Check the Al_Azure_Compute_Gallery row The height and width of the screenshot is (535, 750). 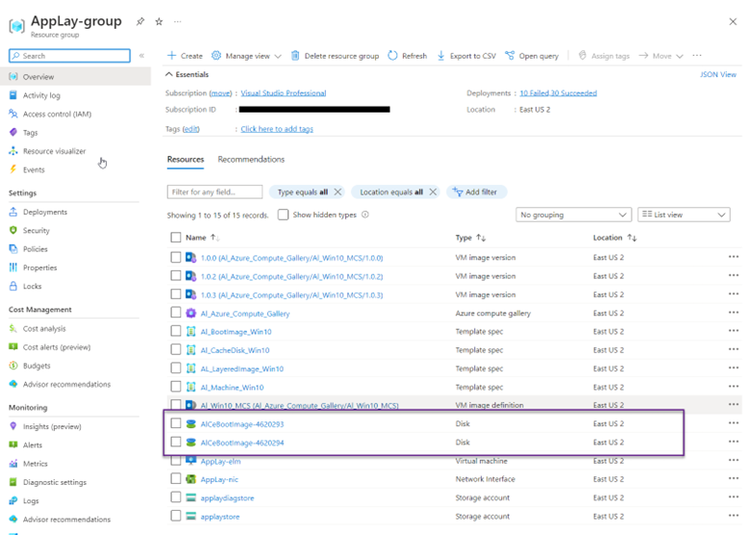(176, 313)
